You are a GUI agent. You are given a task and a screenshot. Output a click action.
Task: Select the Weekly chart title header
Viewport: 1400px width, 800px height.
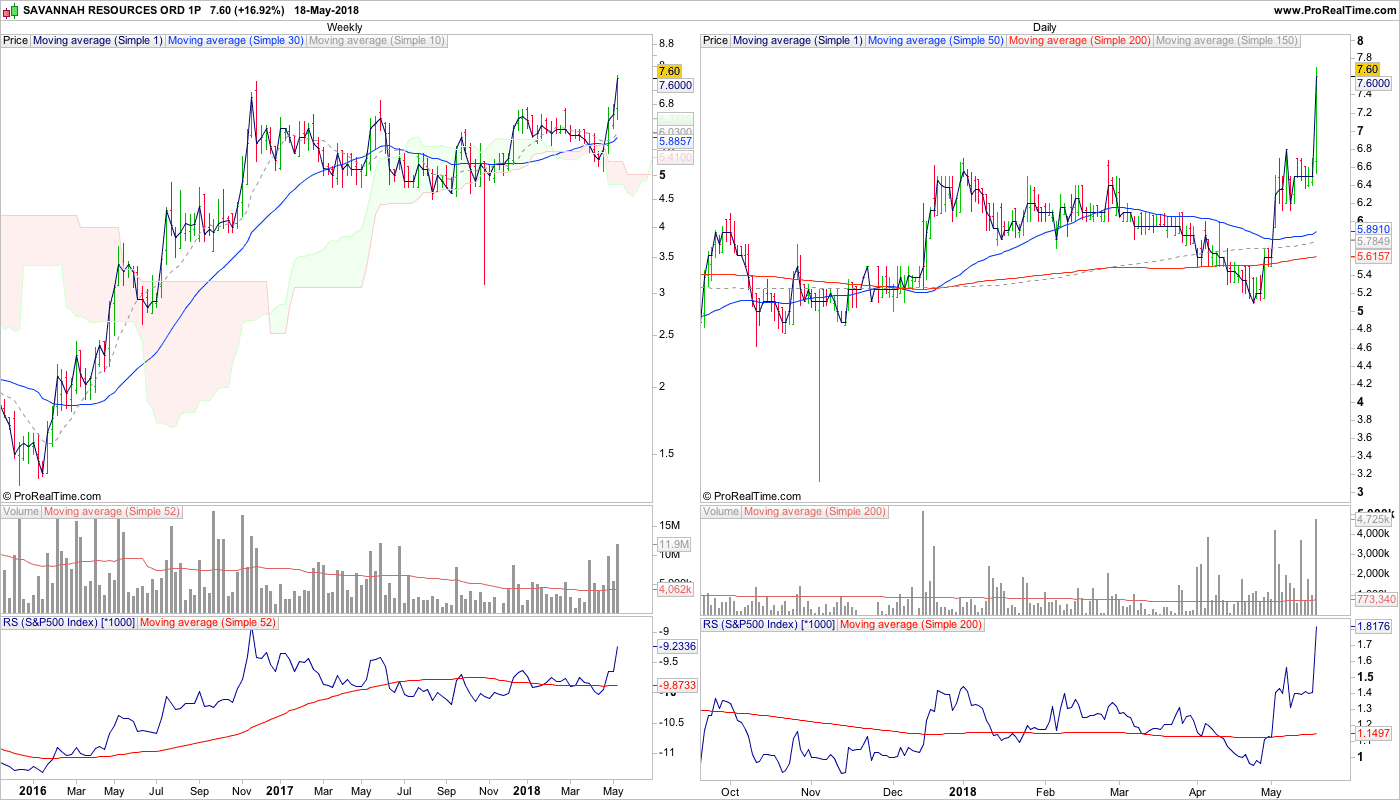(345, 27)
